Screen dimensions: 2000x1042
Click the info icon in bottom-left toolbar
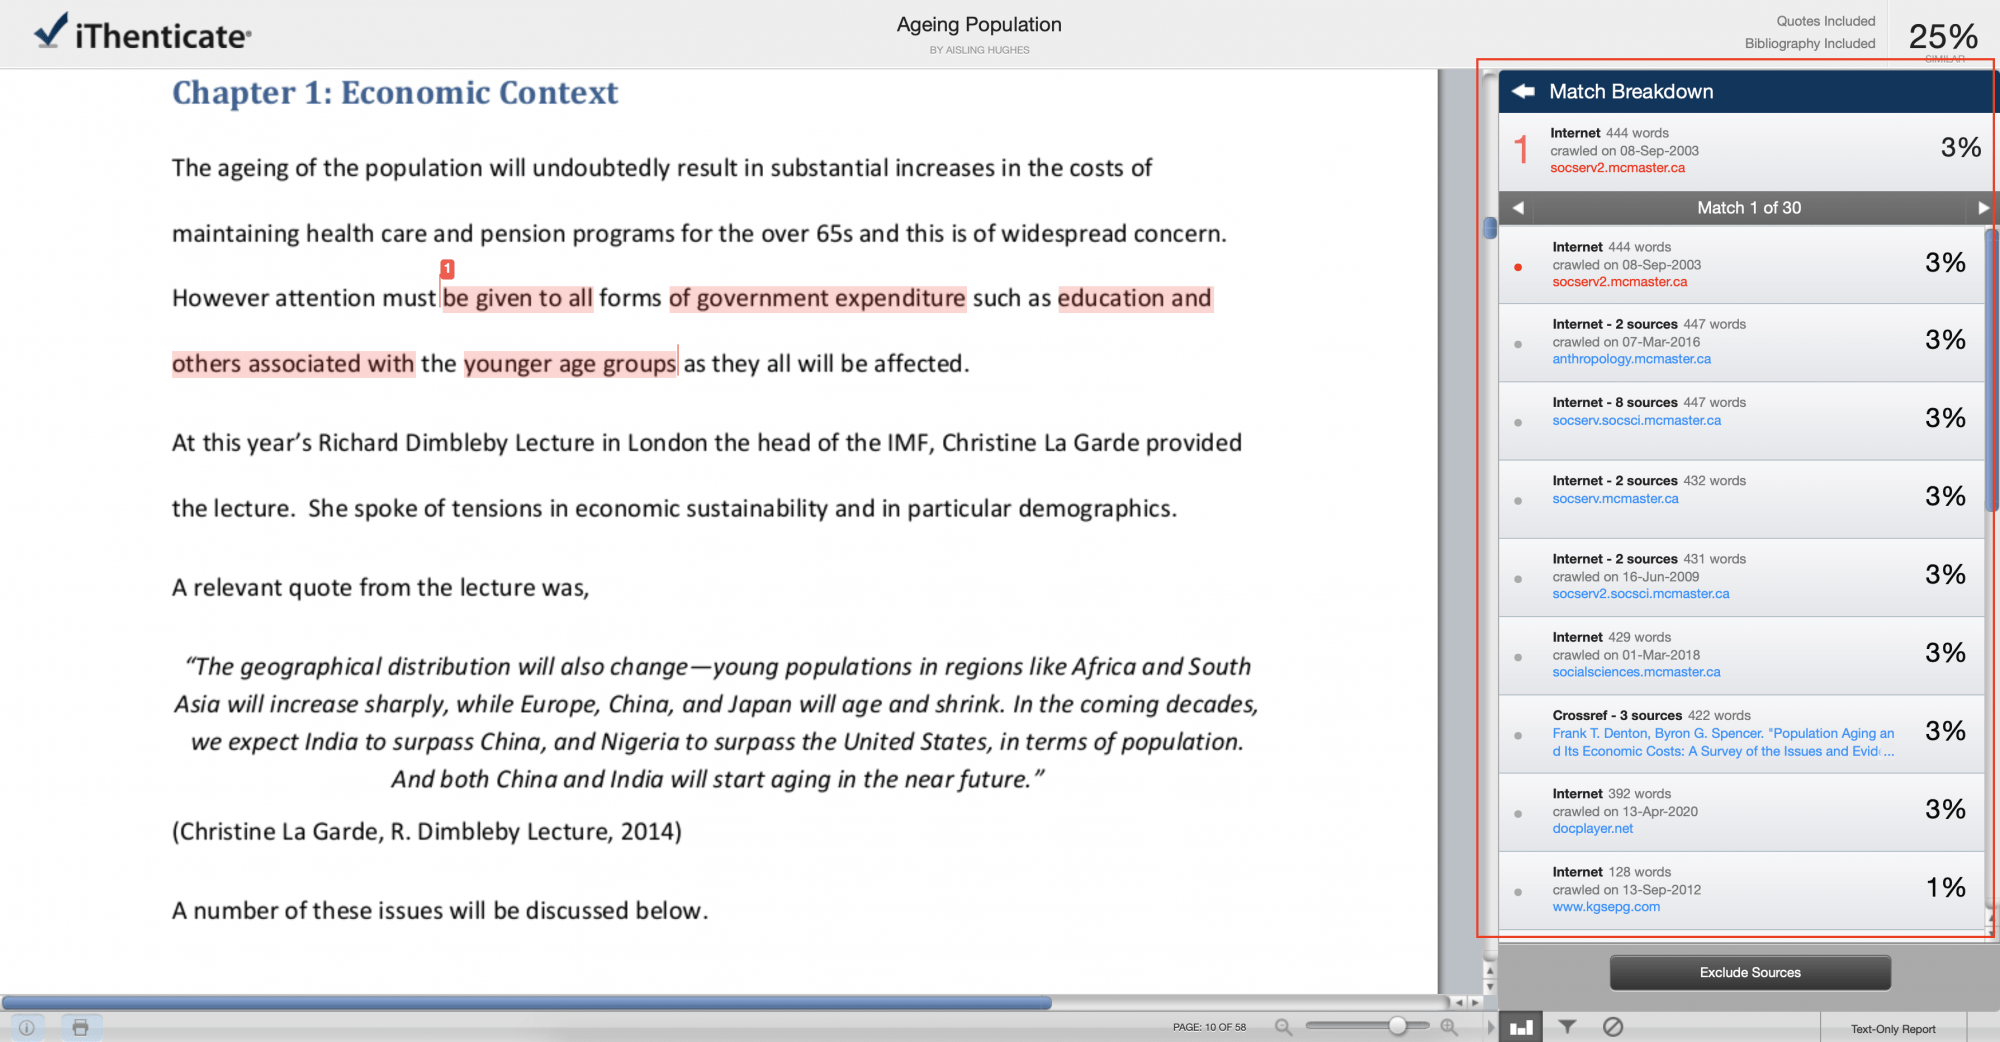(x=27, y=1027)
